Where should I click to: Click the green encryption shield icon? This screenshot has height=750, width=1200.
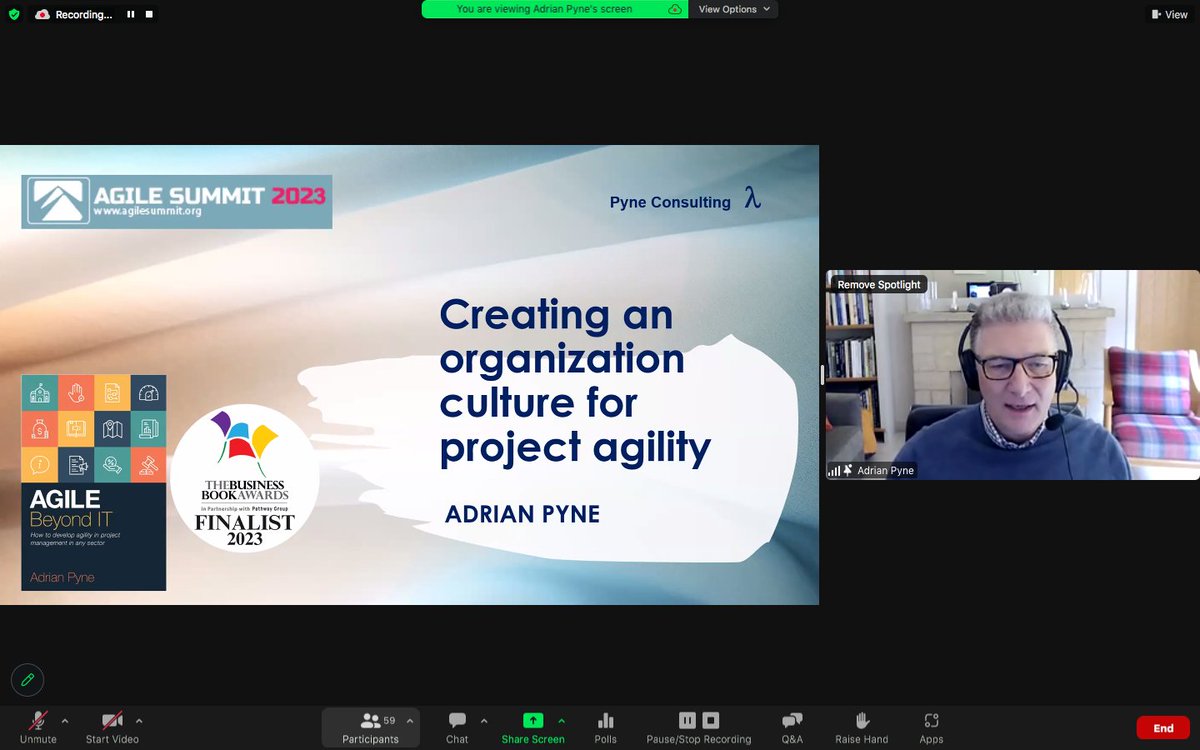point(14,15)
